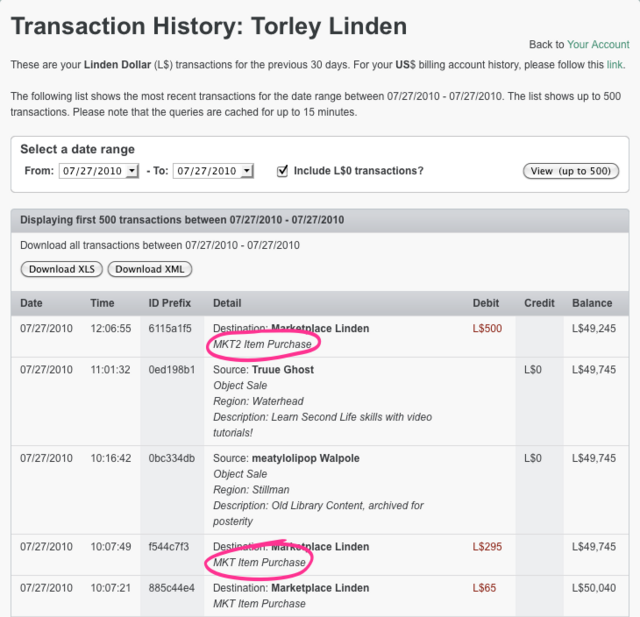Click transaction ID 6115a1f5
Image resolution: width=640 pixels, height=617 pixels.
(170, 328)
